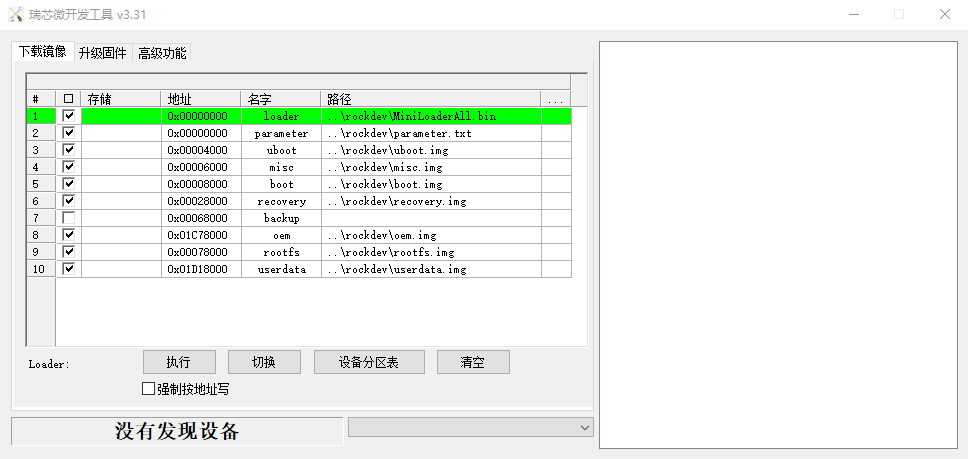The width and height of the screenshot is (968, 459).
Task: Open the device selection dropdown
Action: 470,427
